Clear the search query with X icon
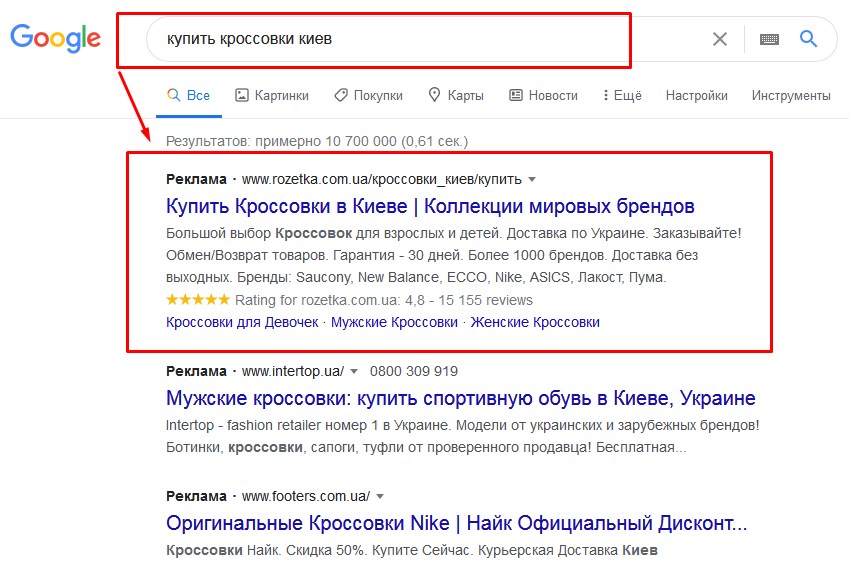 (x=720, y=39)
